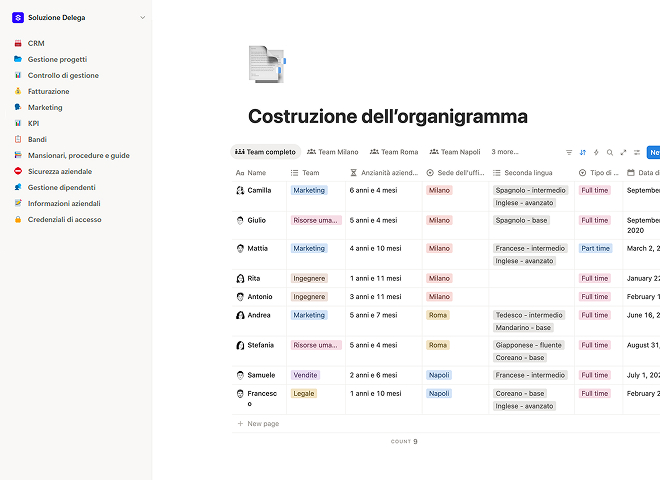Click the blue New button
660x480 pixels.
click(653, 152)
